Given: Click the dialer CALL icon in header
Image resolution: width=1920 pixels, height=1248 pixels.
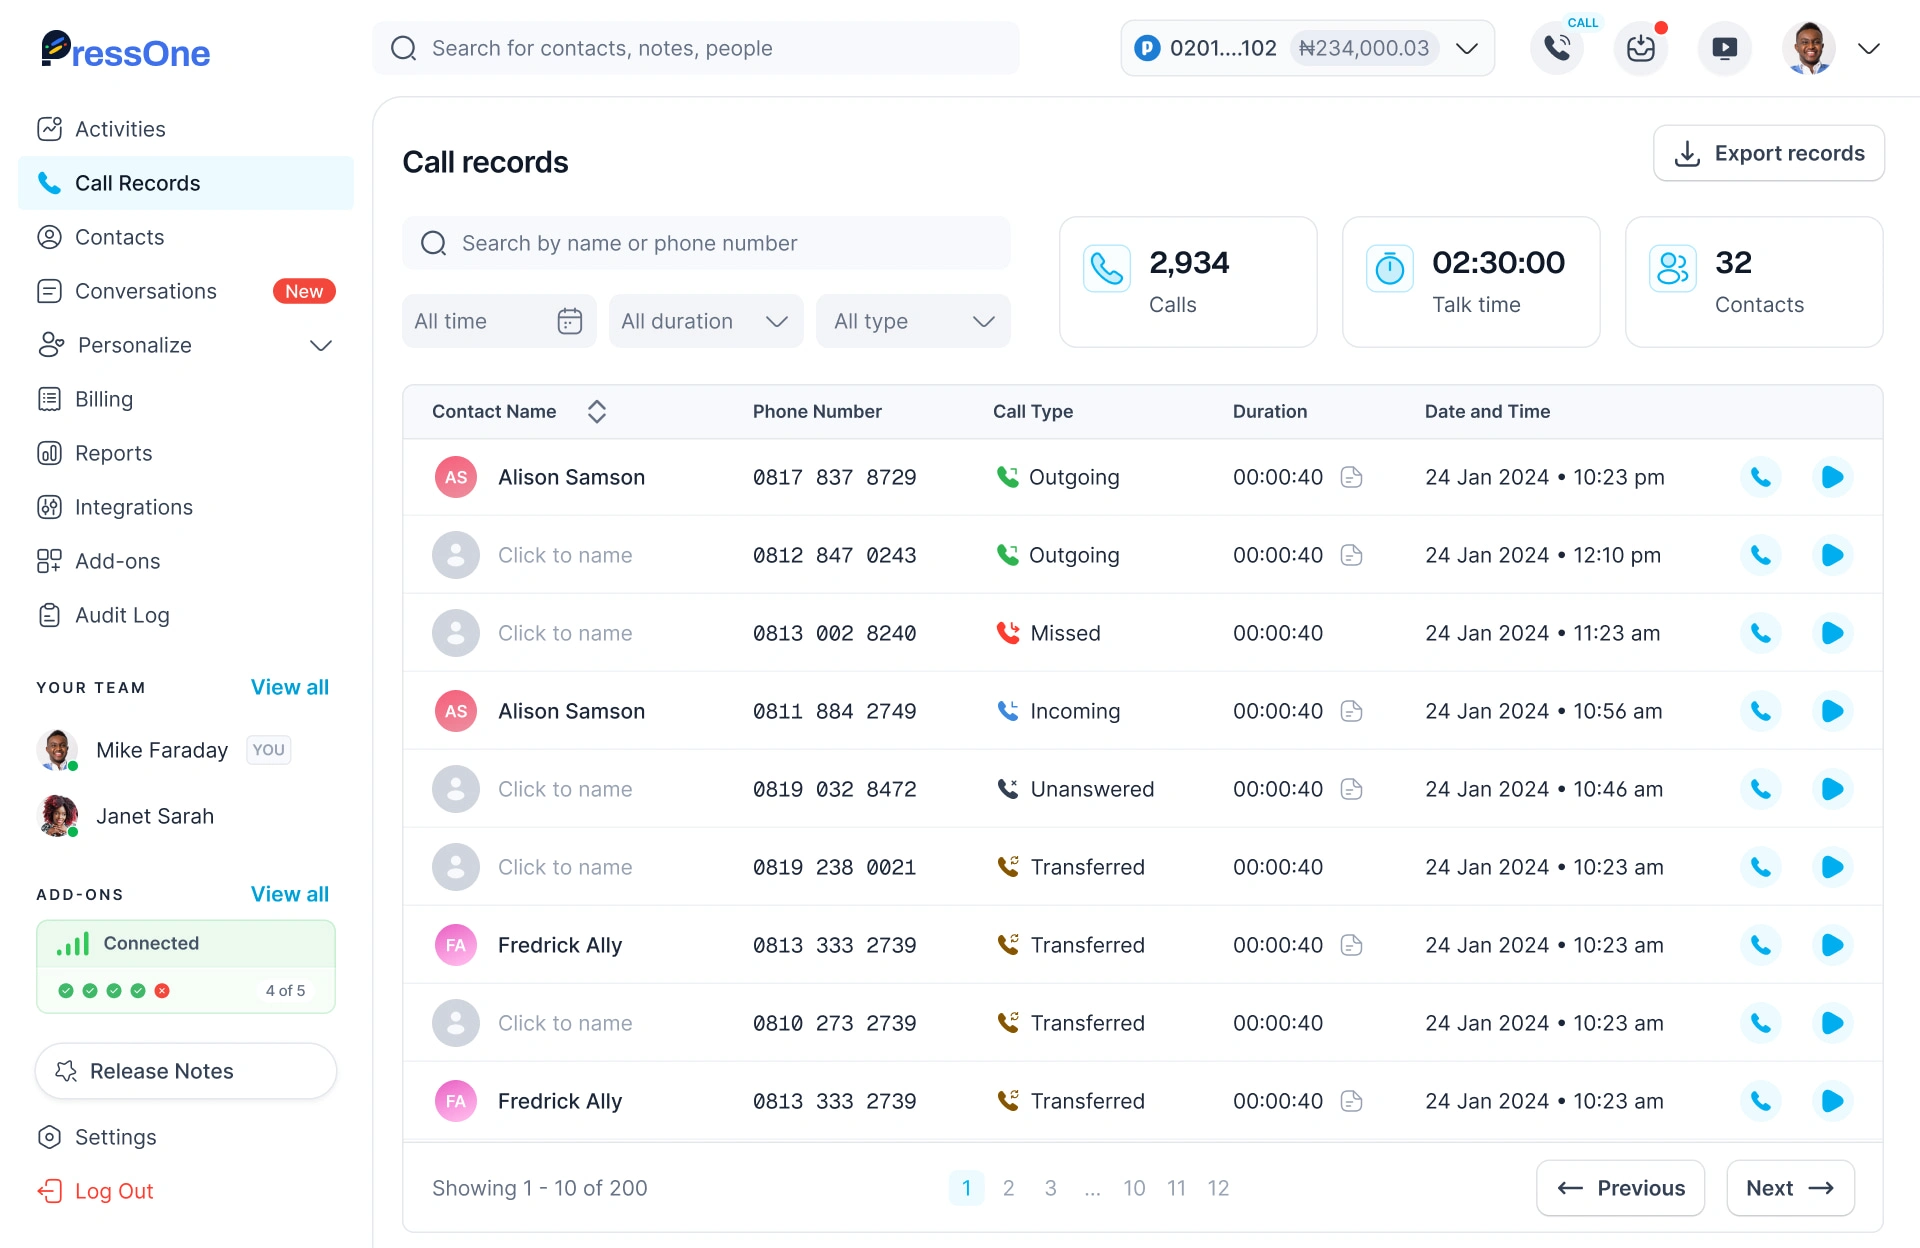Looking at the screenshot, I should click(x=1557, y=48).
